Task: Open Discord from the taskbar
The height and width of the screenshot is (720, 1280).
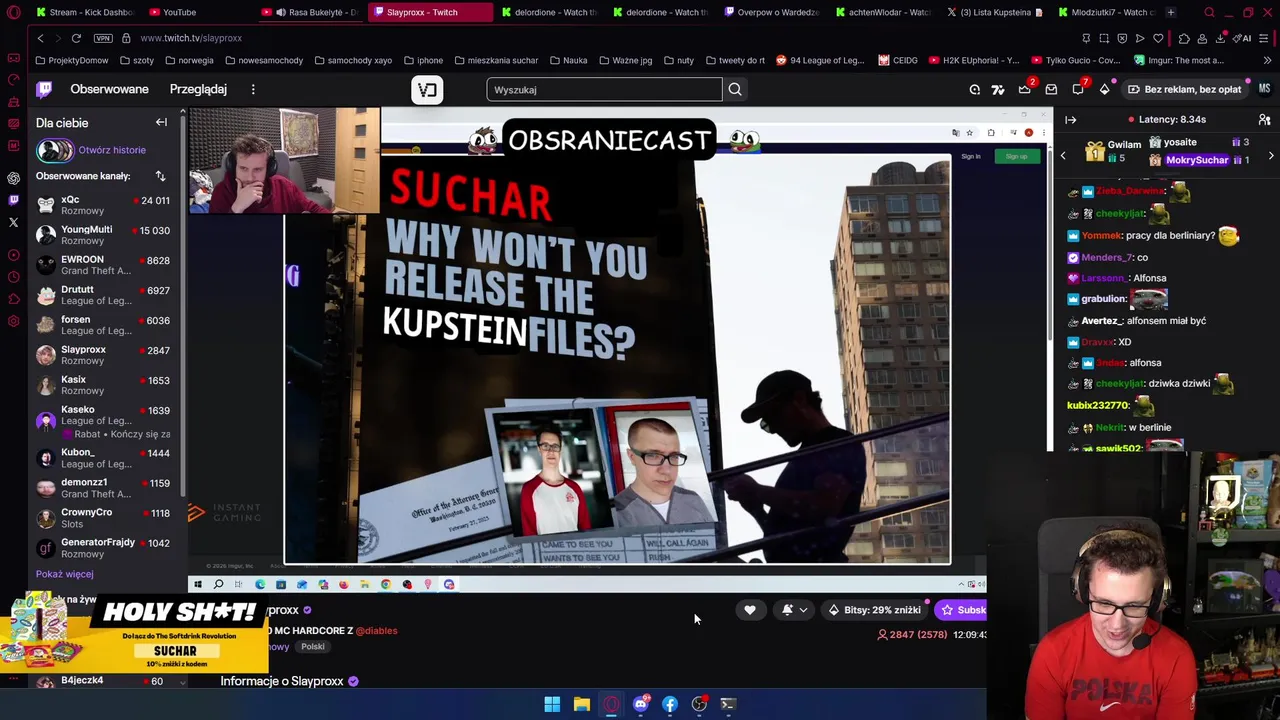Action: point(640,704)
